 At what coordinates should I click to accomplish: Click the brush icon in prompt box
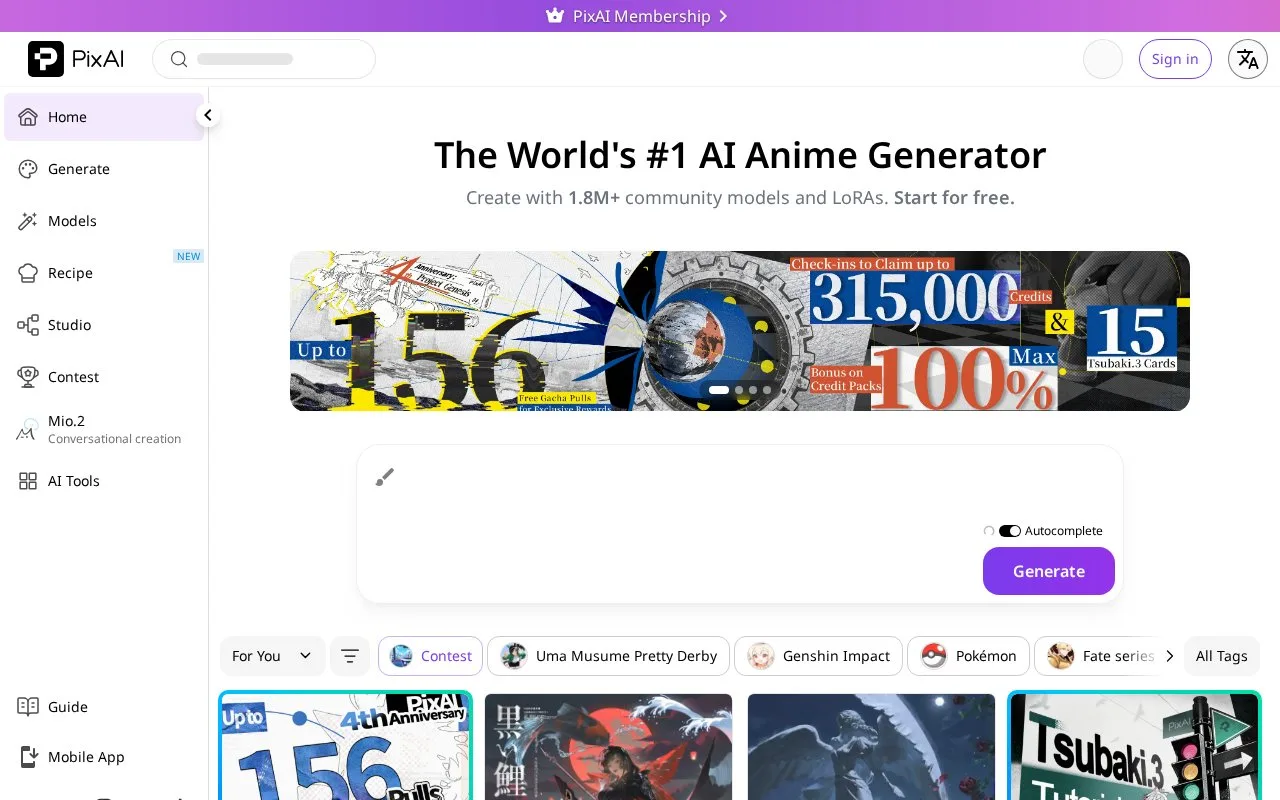coord(385,477)
